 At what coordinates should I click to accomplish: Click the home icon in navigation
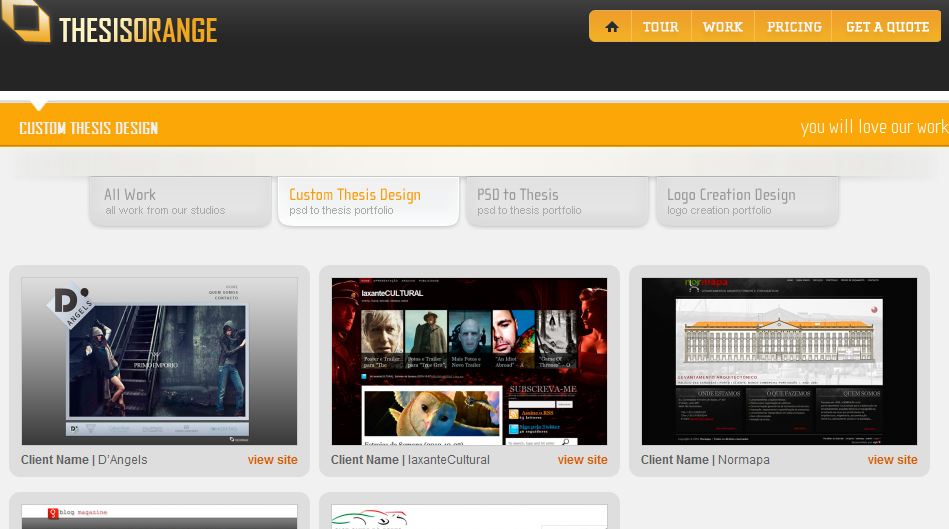click(612, 27)
